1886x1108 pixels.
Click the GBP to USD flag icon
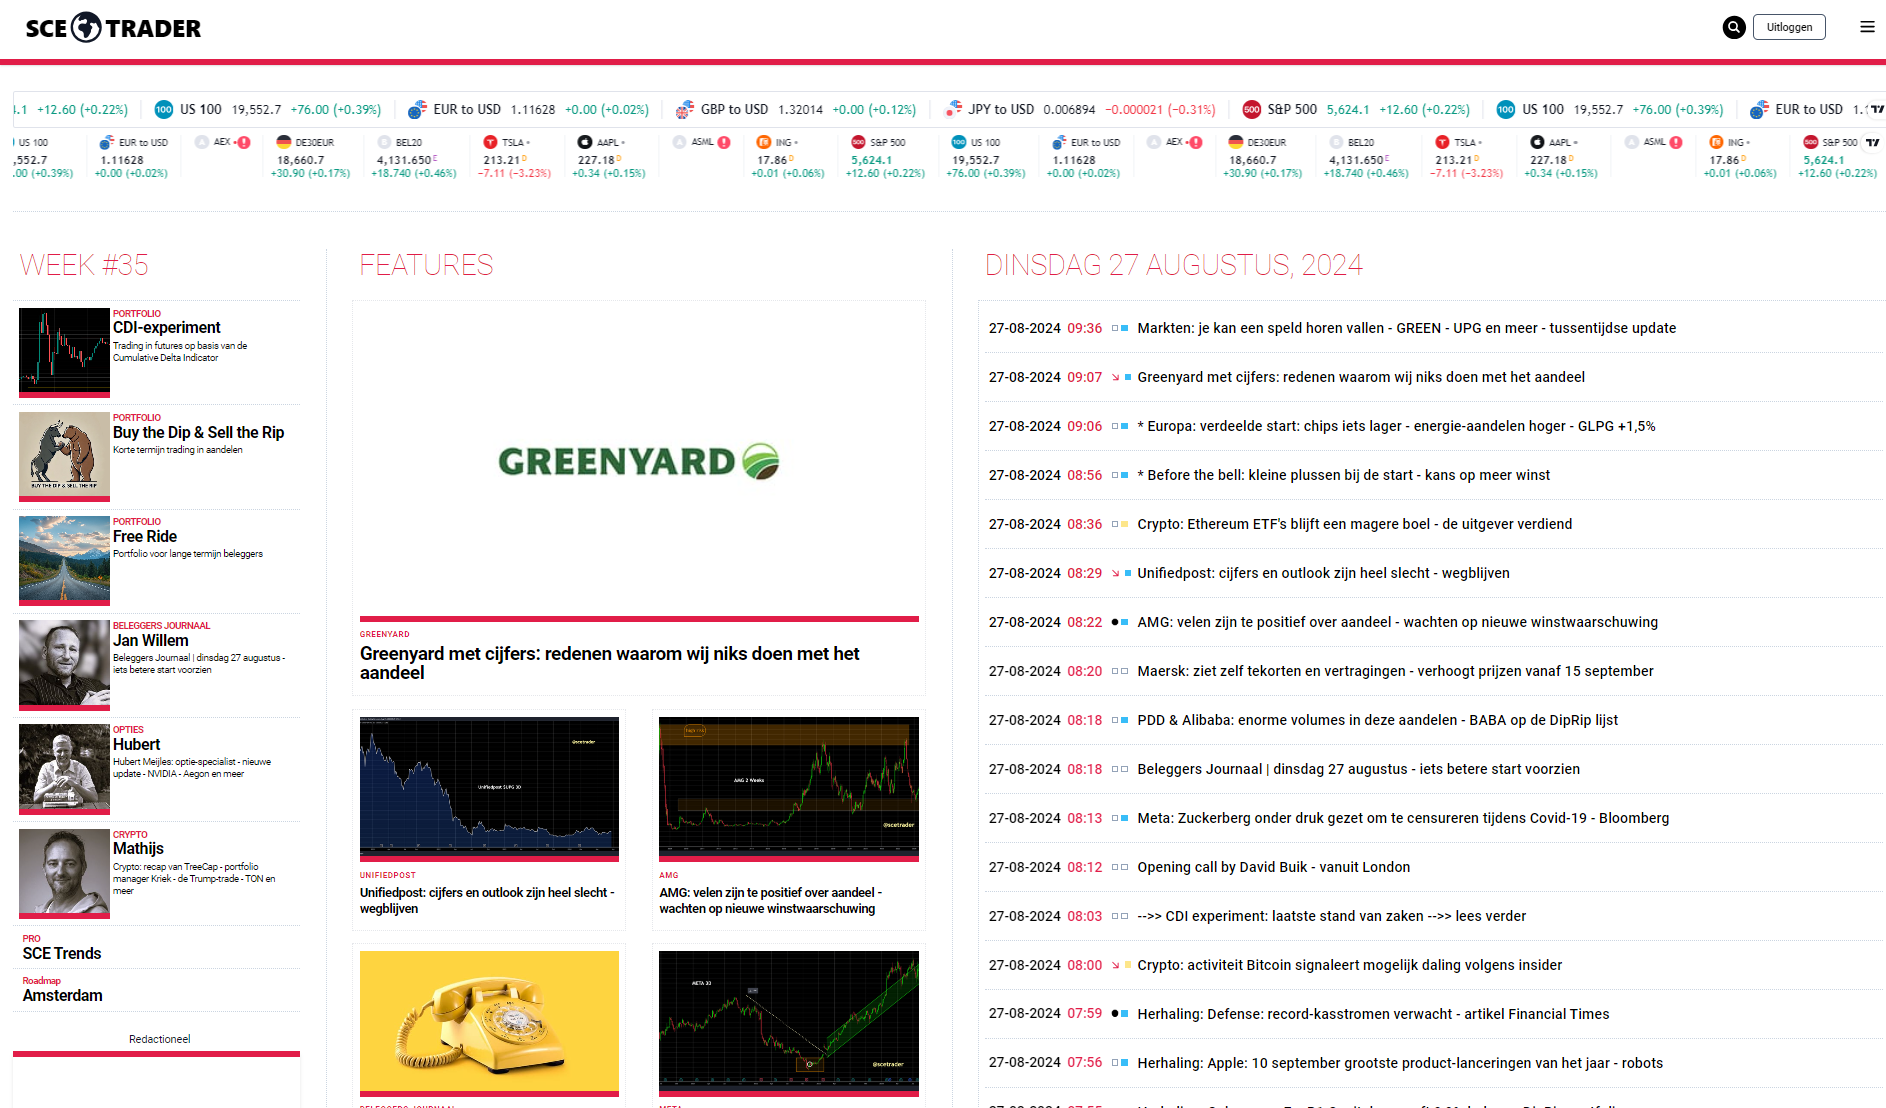[x=685, y=109]
